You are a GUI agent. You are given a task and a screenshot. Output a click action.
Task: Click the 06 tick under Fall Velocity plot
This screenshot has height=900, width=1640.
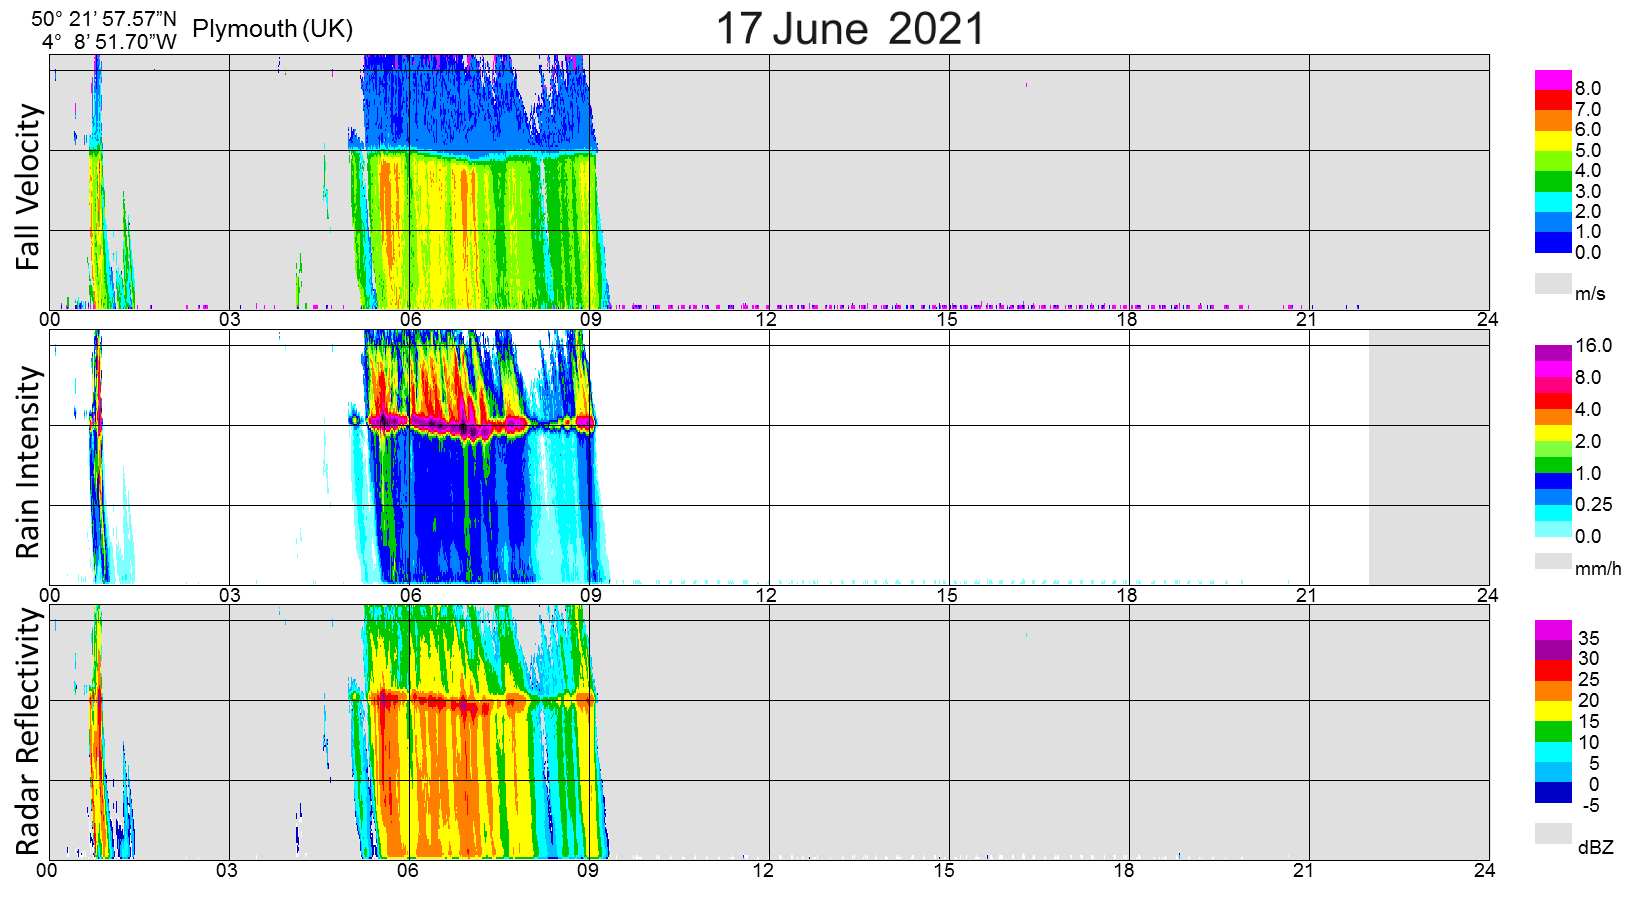click(x=410, y=320)
